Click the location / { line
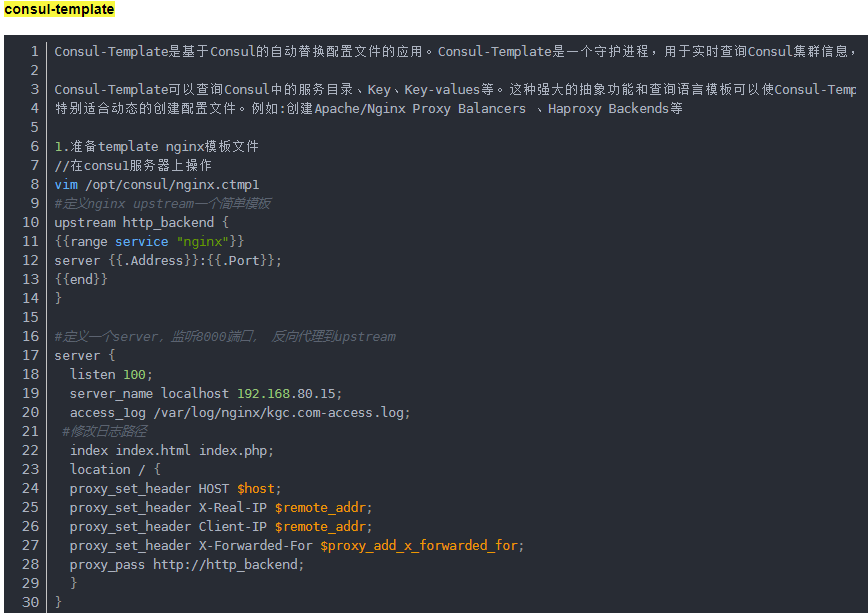The height and width of the screenshot is (613, 868). pyautogui.click(x=115, y=470)
